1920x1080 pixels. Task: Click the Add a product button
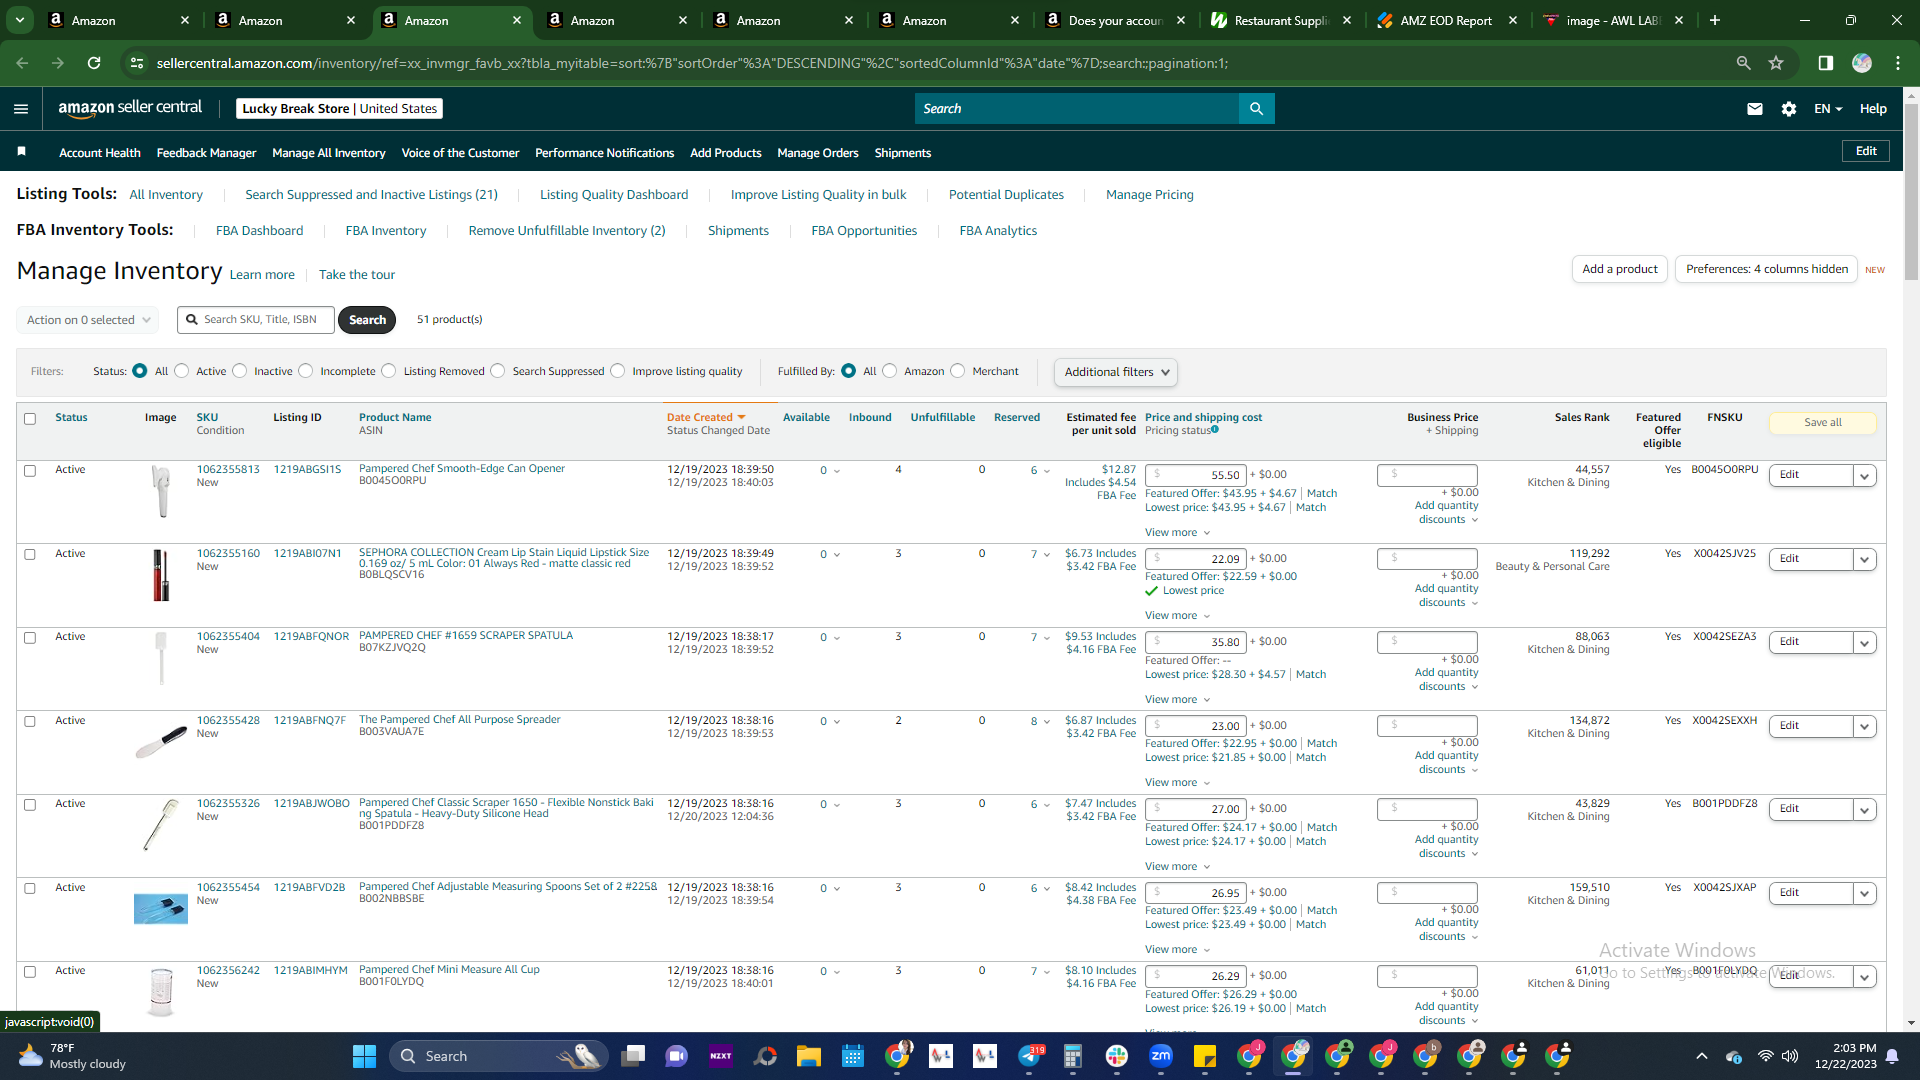coord(1619,269)
